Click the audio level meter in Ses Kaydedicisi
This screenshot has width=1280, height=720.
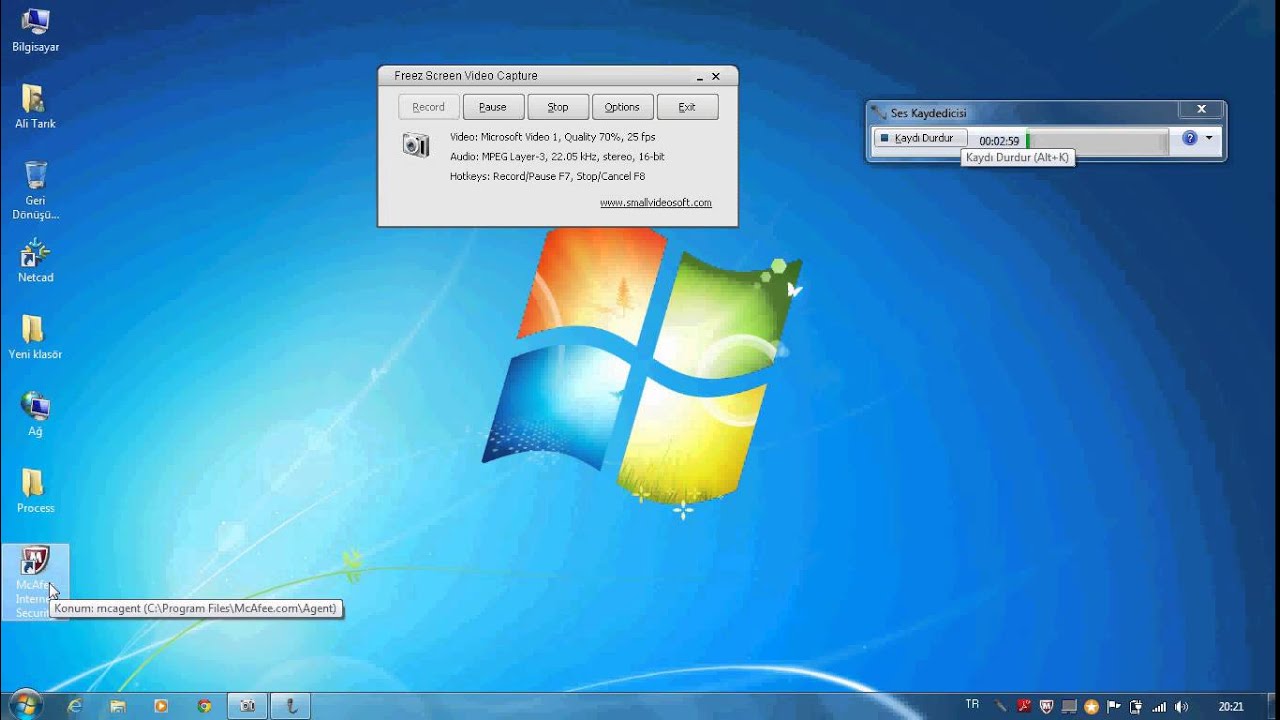coord(1097,141)
